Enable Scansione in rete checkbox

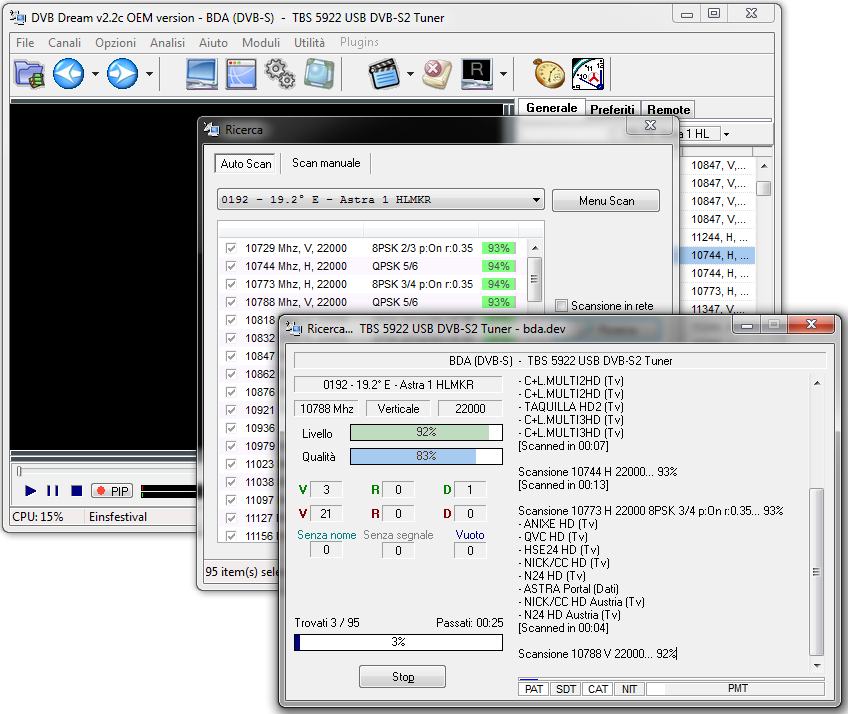click(561, 306)
